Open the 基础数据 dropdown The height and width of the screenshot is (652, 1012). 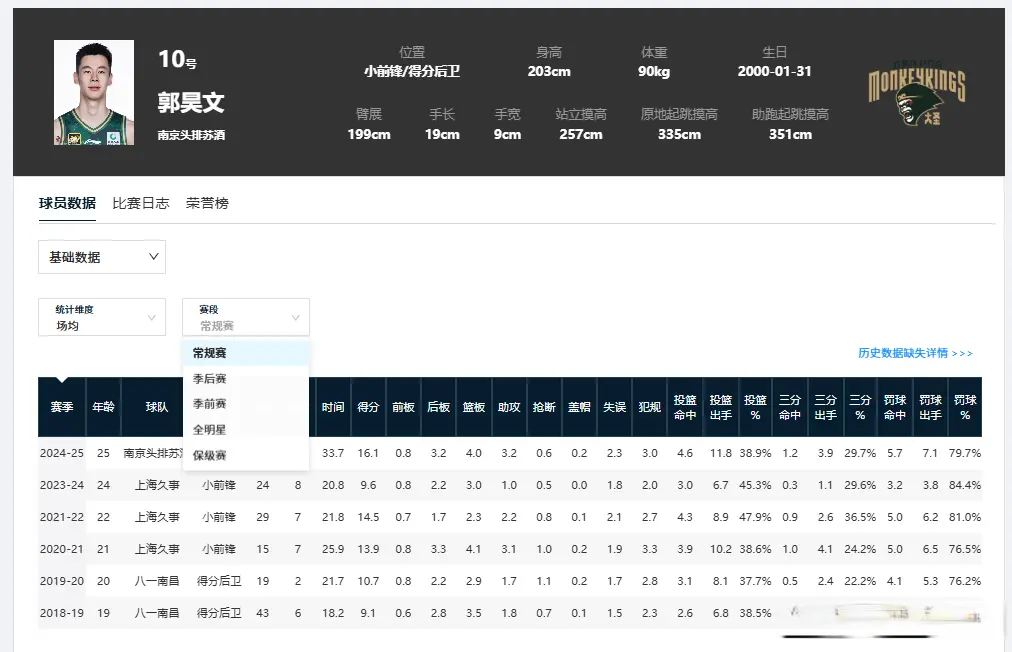point(101,257)
